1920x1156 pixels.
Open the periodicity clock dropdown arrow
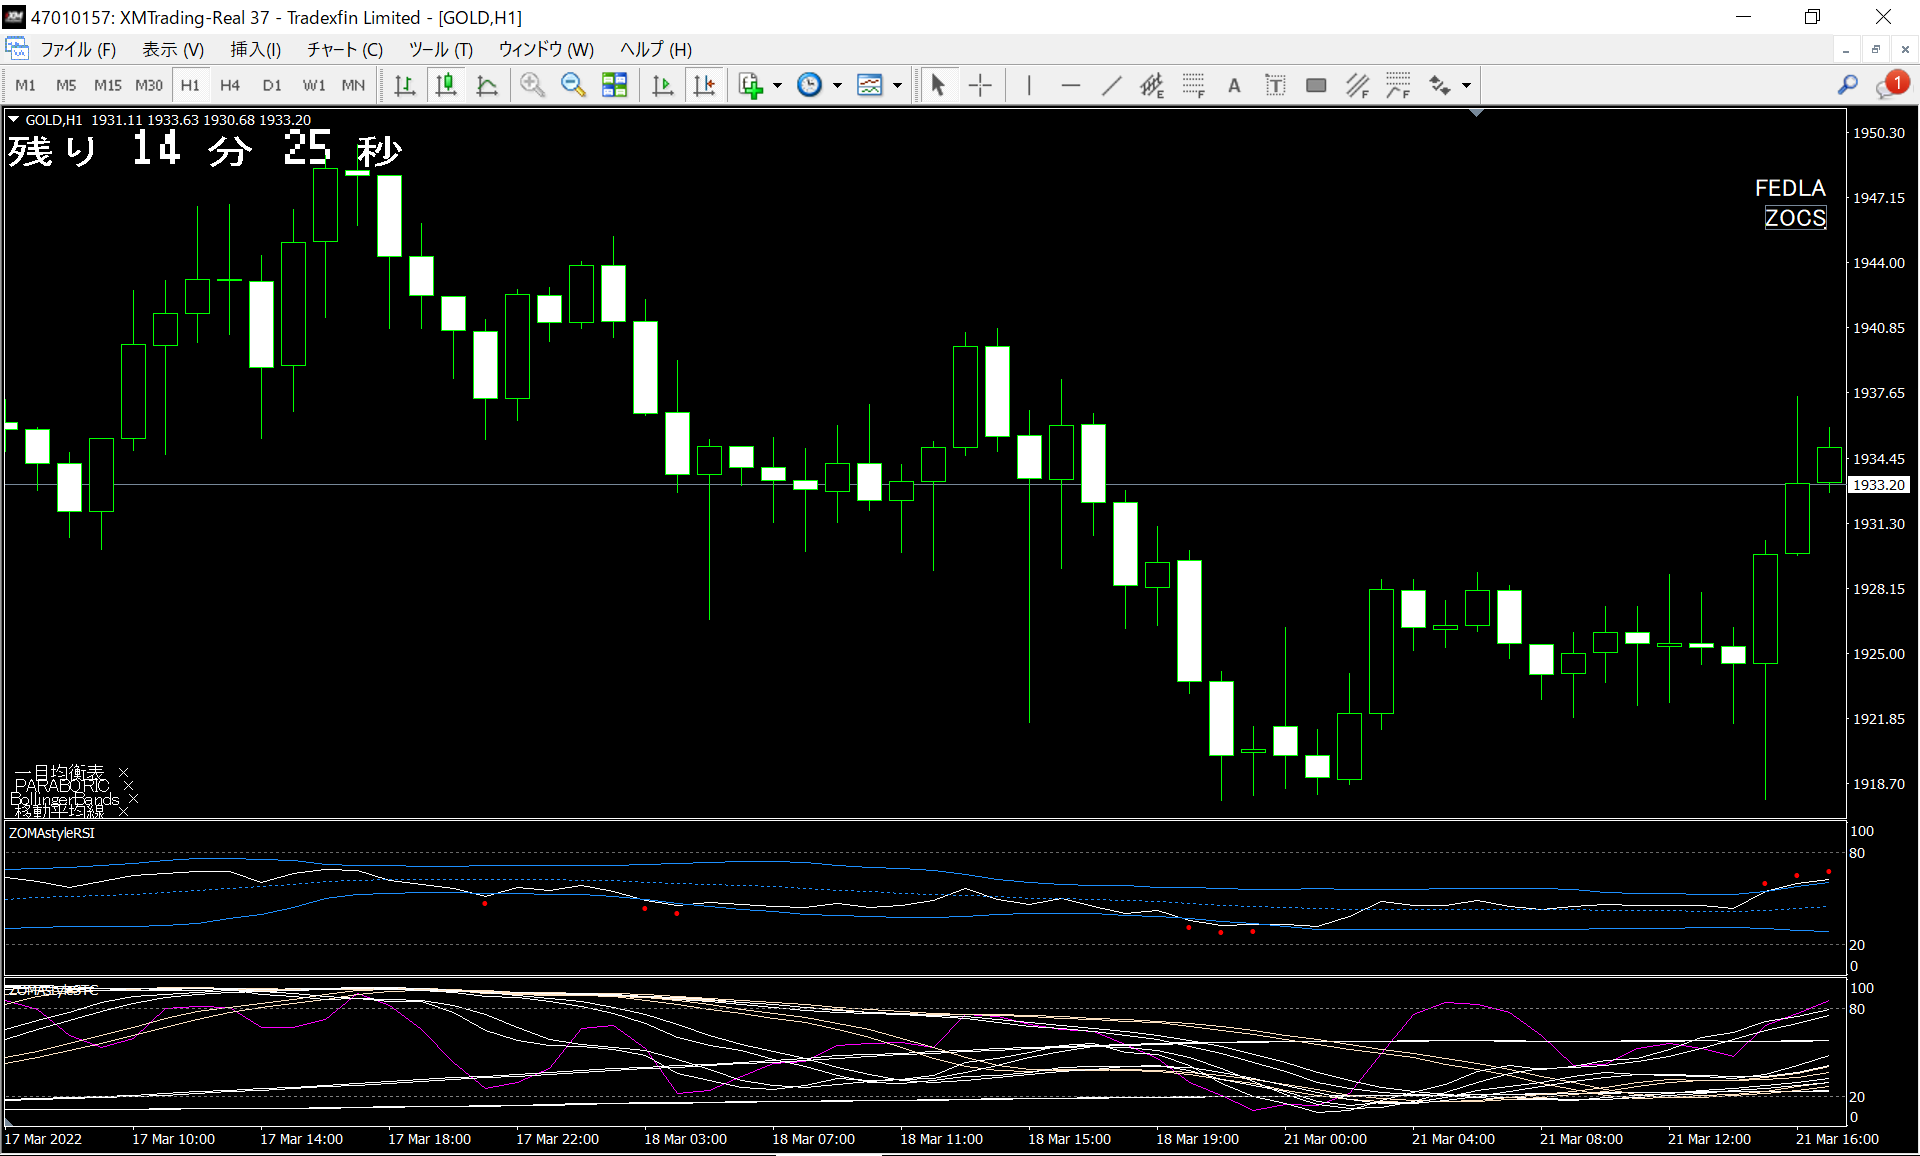coord(837,85)
